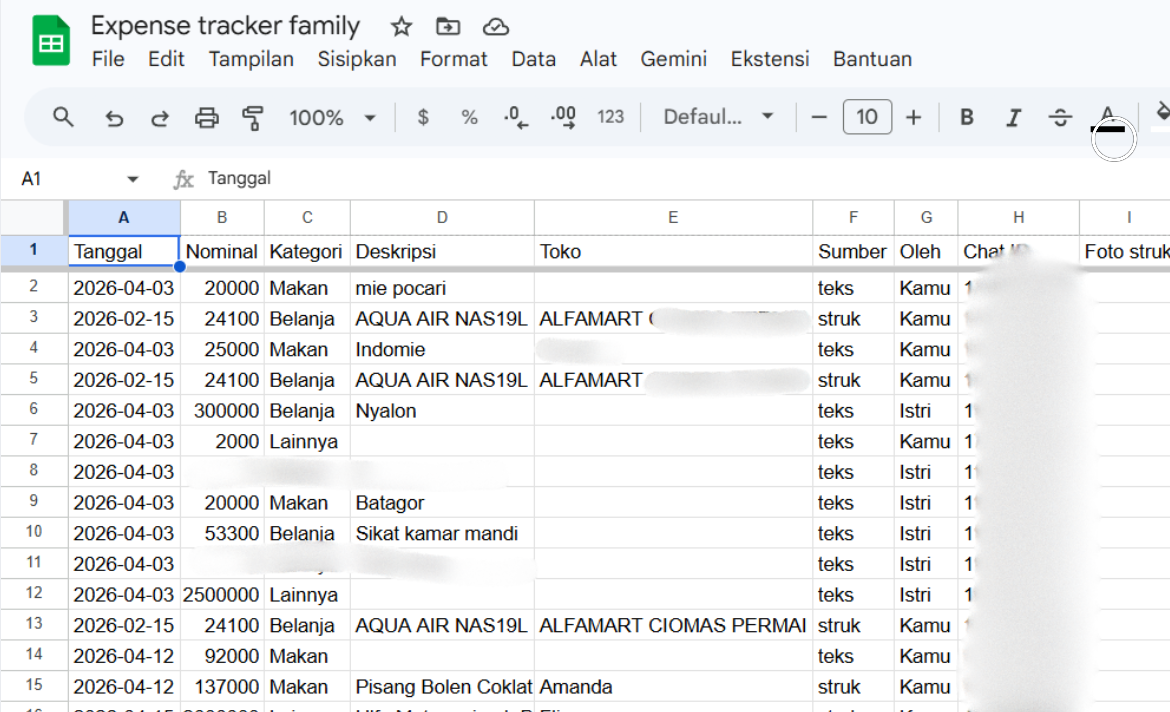Viewport: 1170px width, 712px height.
Task: Undo the last action
Action: click(x=113, y=118)
